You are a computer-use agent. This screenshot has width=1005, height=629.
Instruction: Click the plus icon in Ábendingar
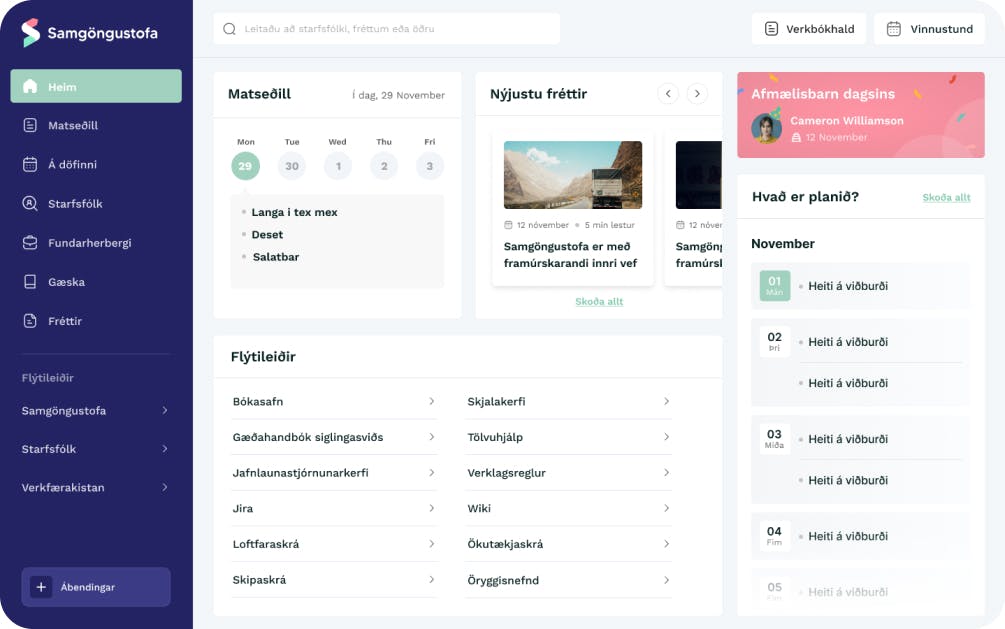[41, 587]
